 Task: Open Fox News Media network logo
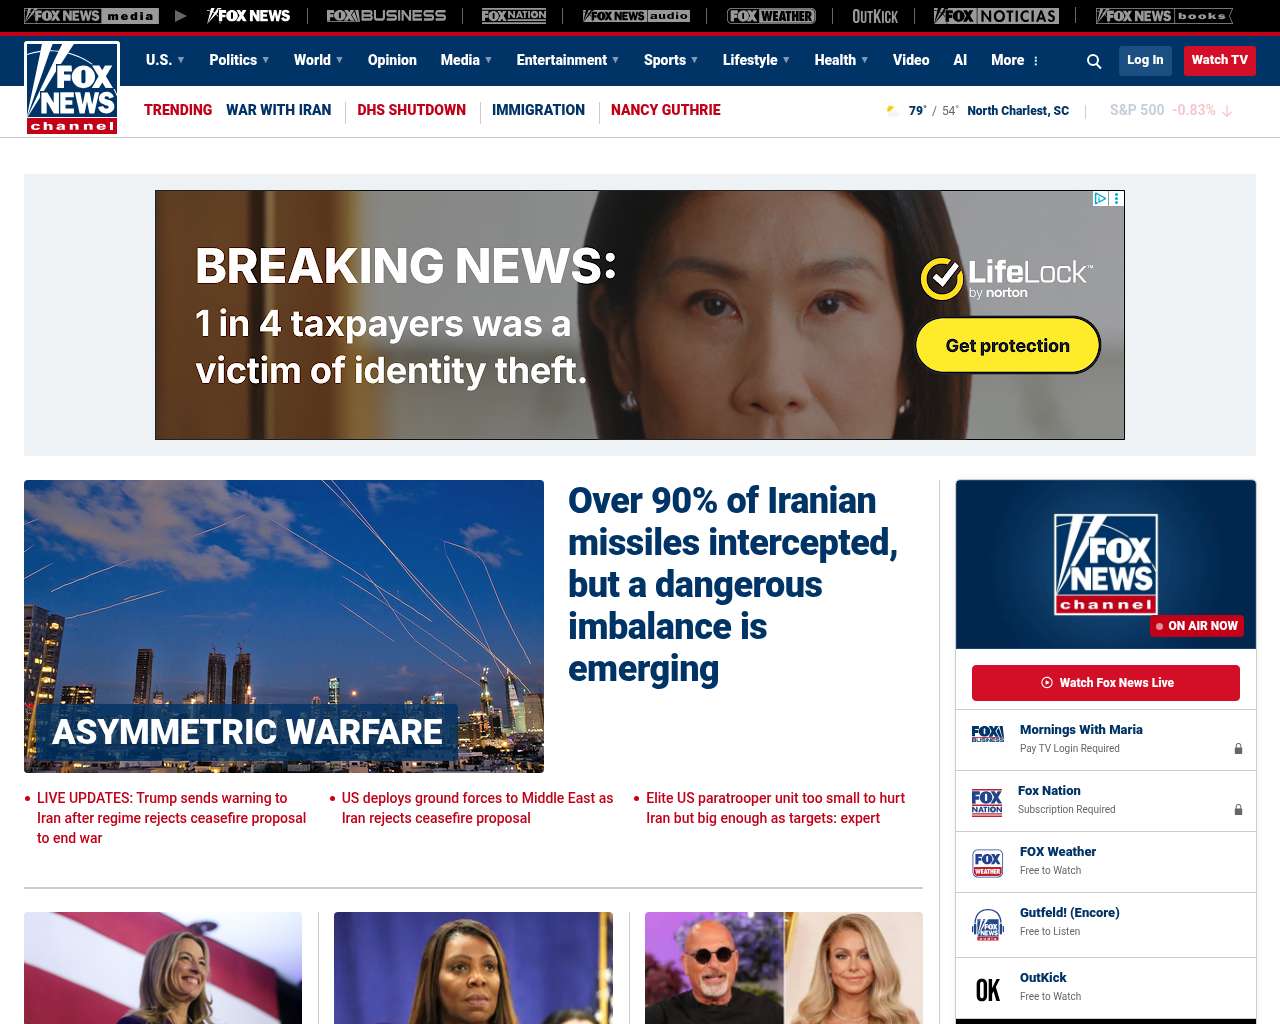pos(91,16)
